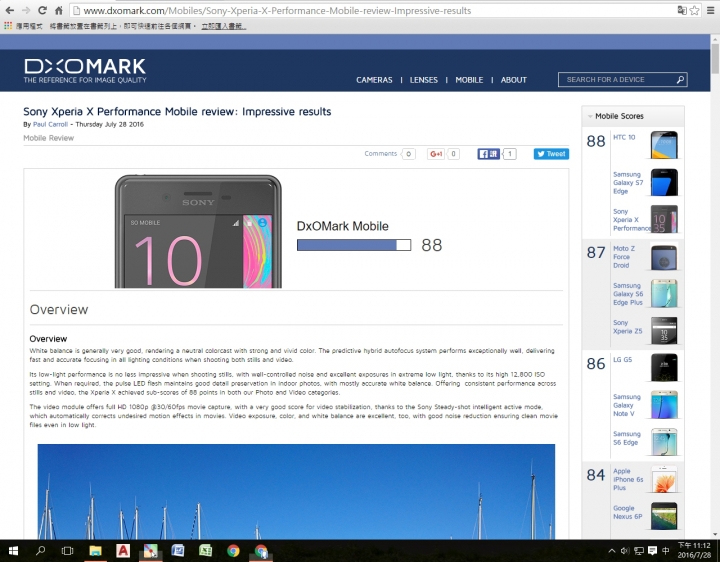Open author Paul Carroll link
This screenshot has width=720, height=562.
coord(50,124)
